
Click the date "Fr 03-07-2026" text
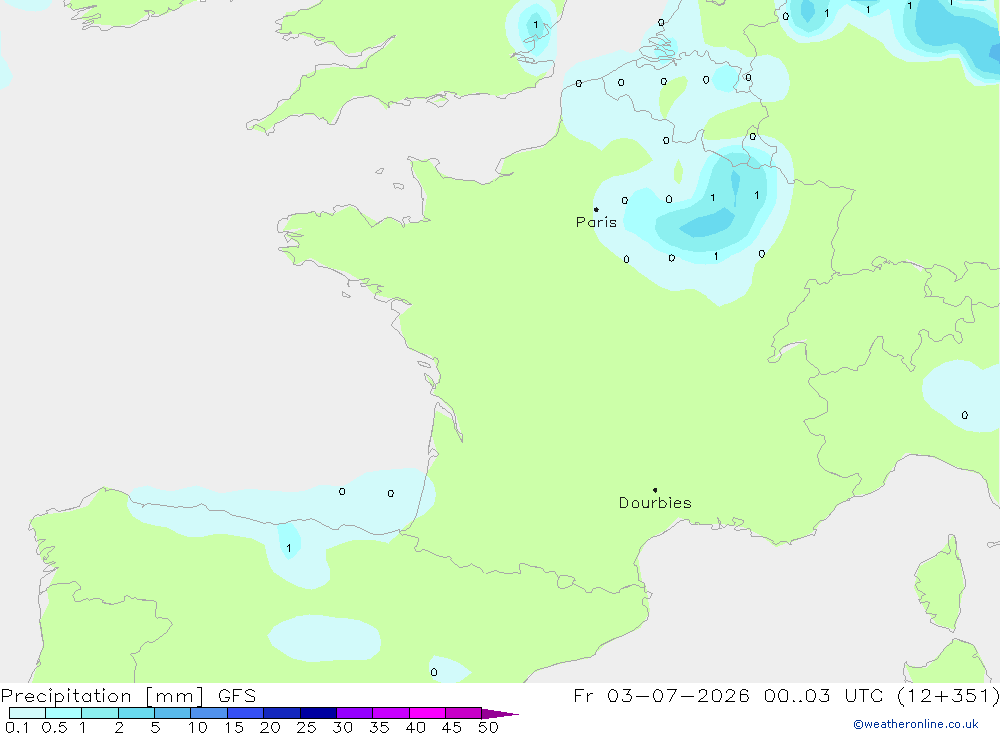point(661,696)
